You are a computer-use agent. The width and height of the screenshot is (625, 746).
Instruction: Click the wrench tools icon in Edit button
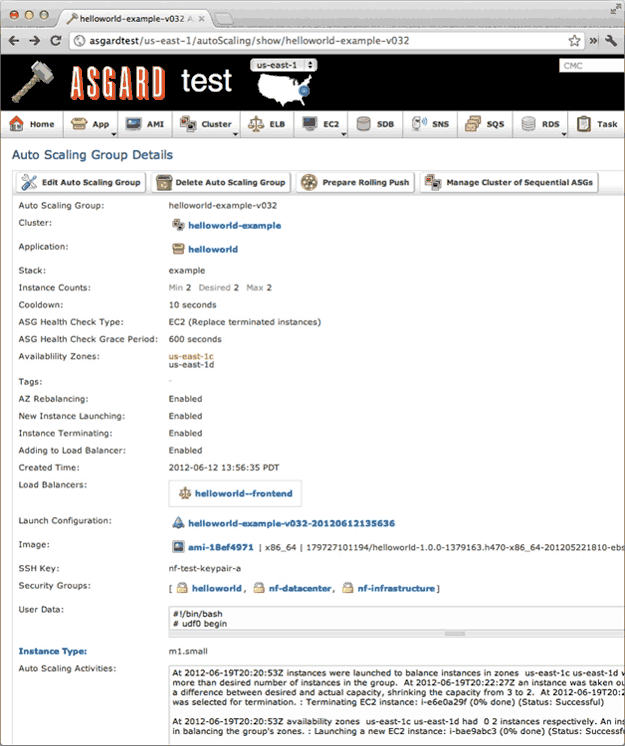[x=29, y=182]
